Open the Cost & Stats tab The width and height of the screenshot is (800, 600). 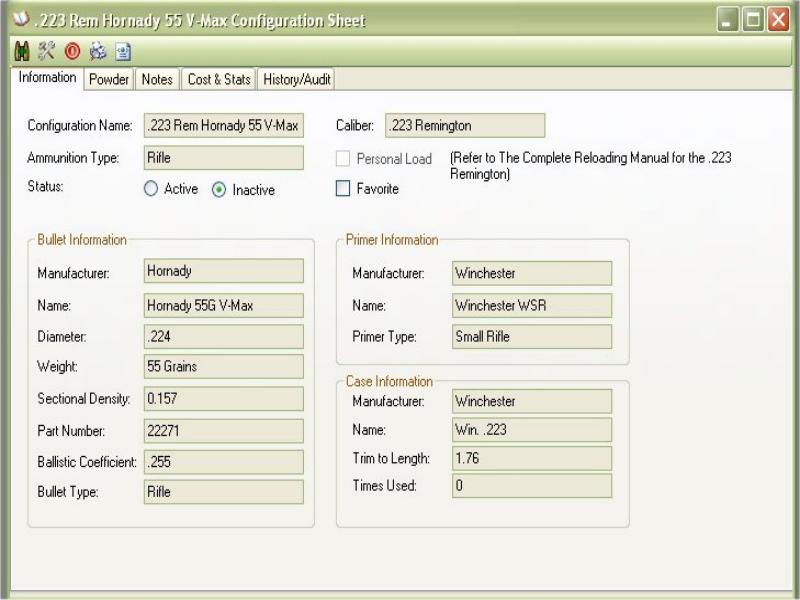pyautogui.click(x=219, y=80)
